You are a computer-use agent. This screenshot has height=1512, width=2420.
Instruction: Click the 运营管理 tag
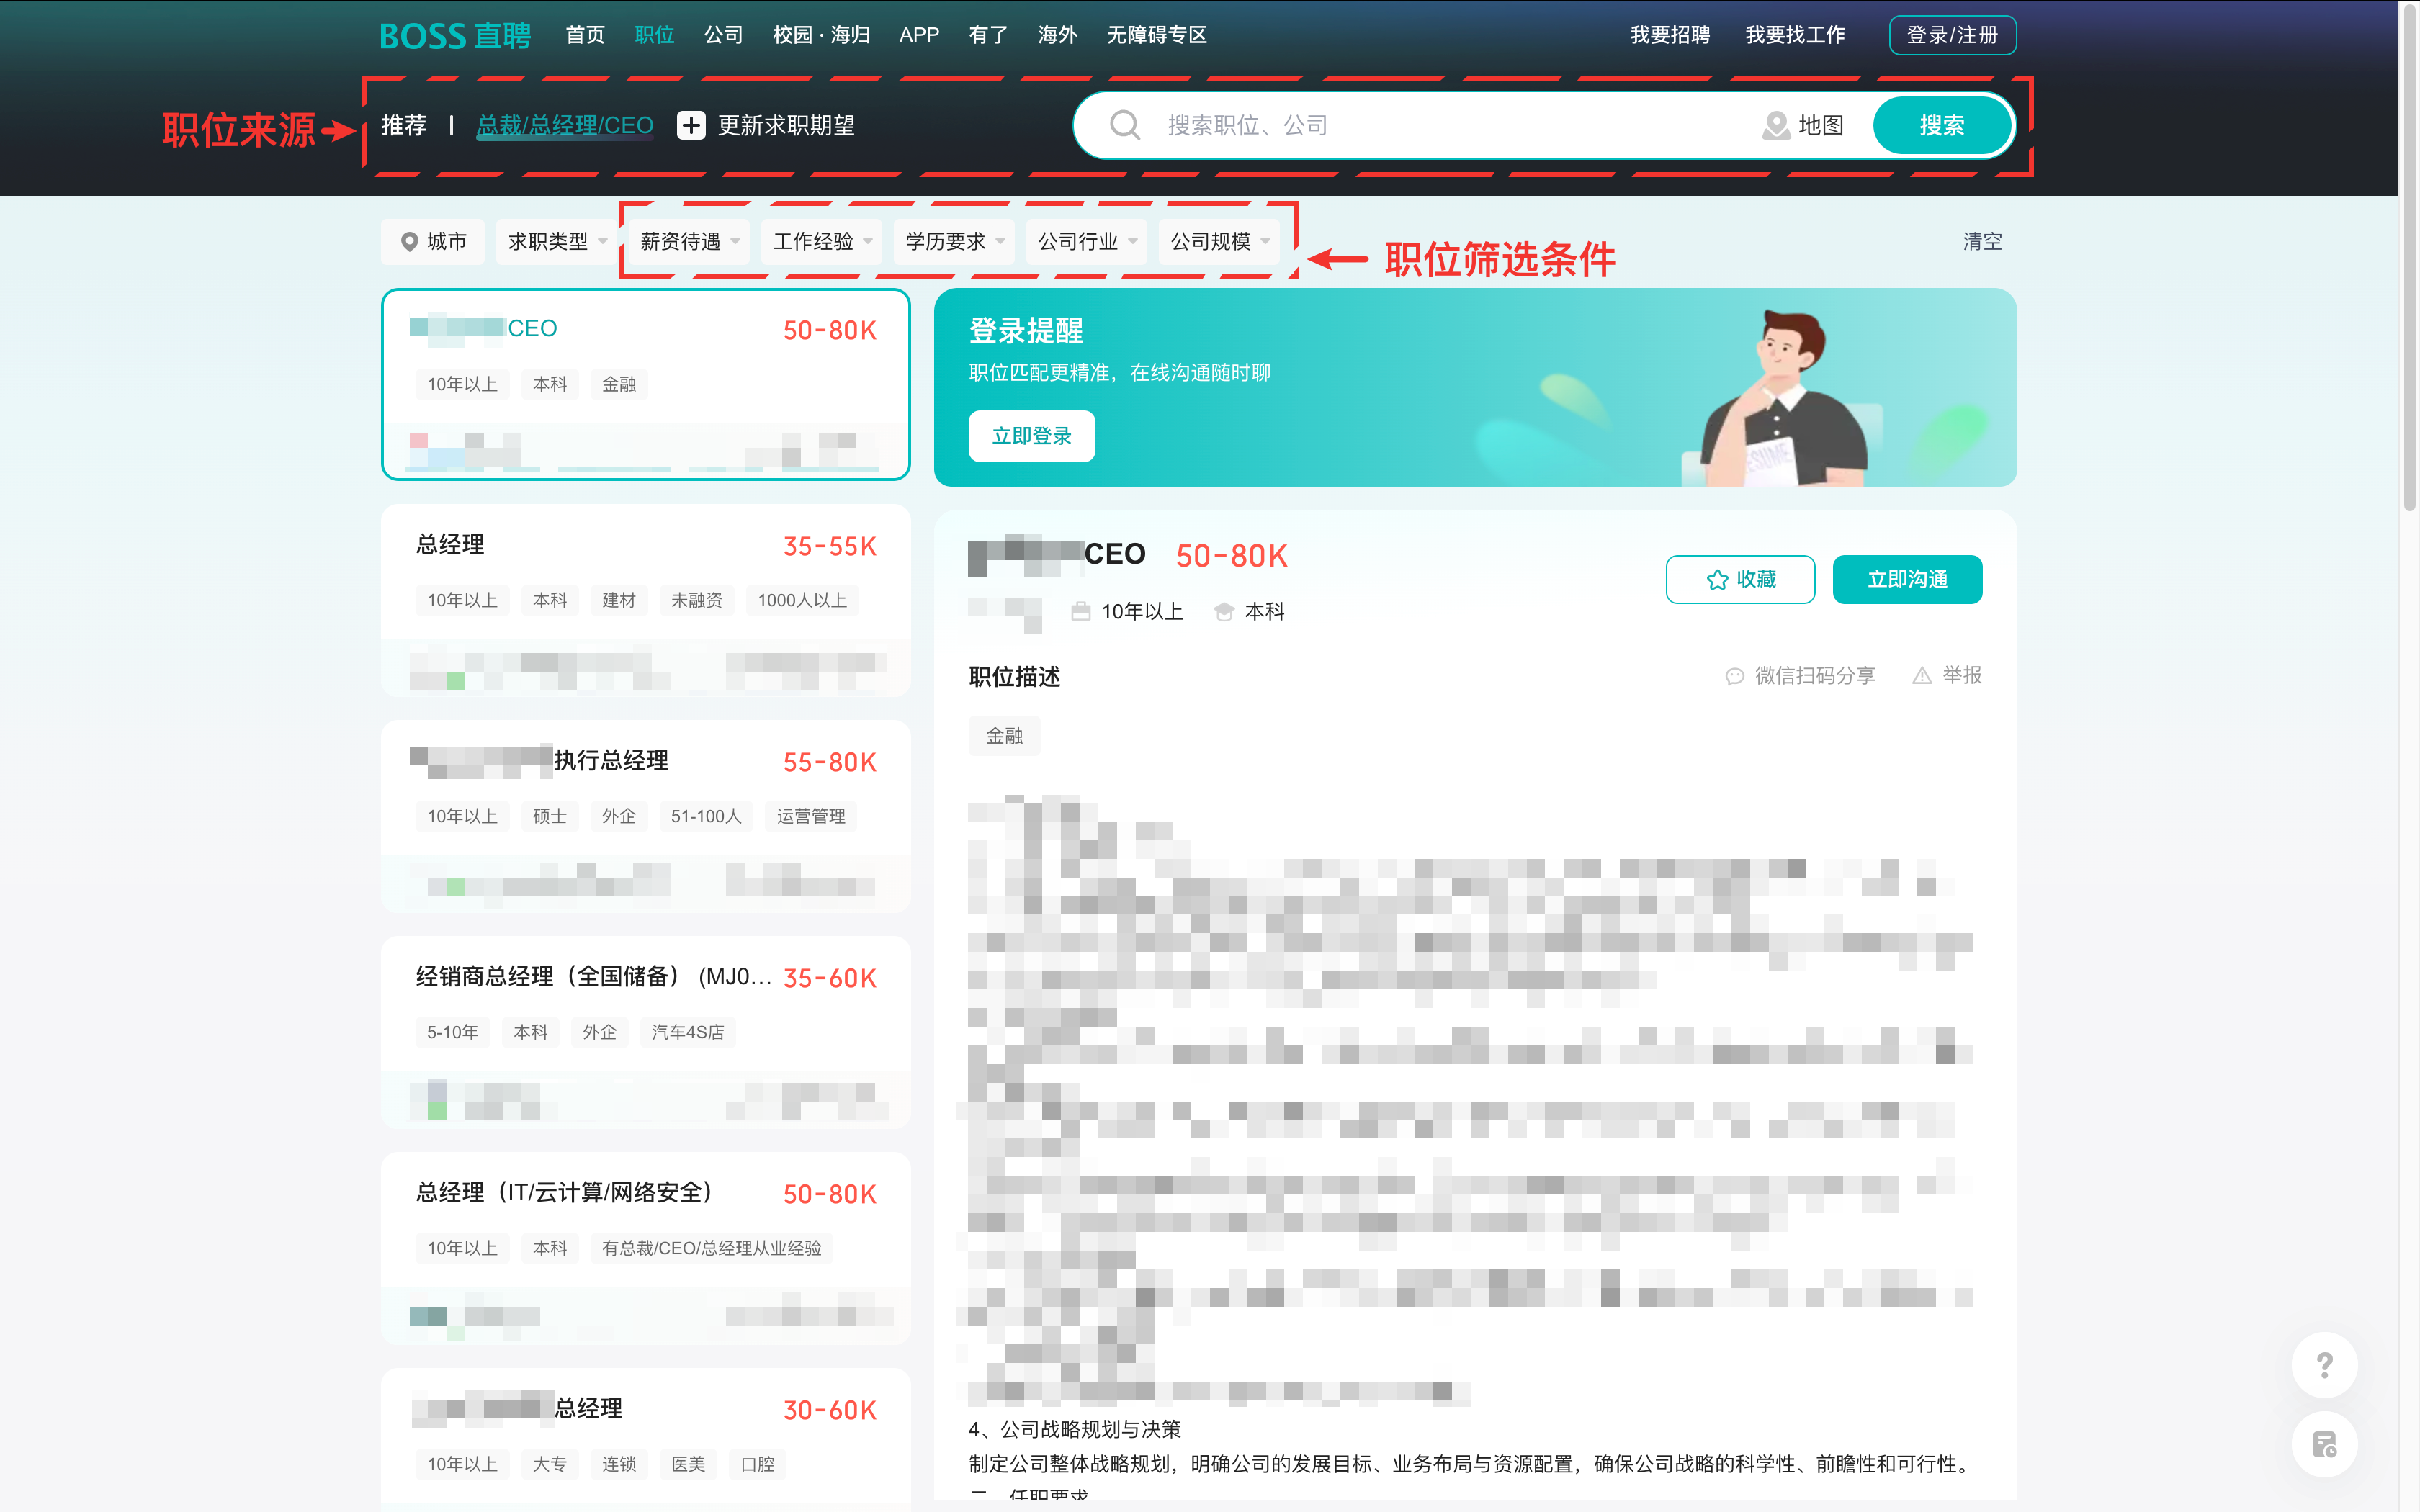coord(811,816)
